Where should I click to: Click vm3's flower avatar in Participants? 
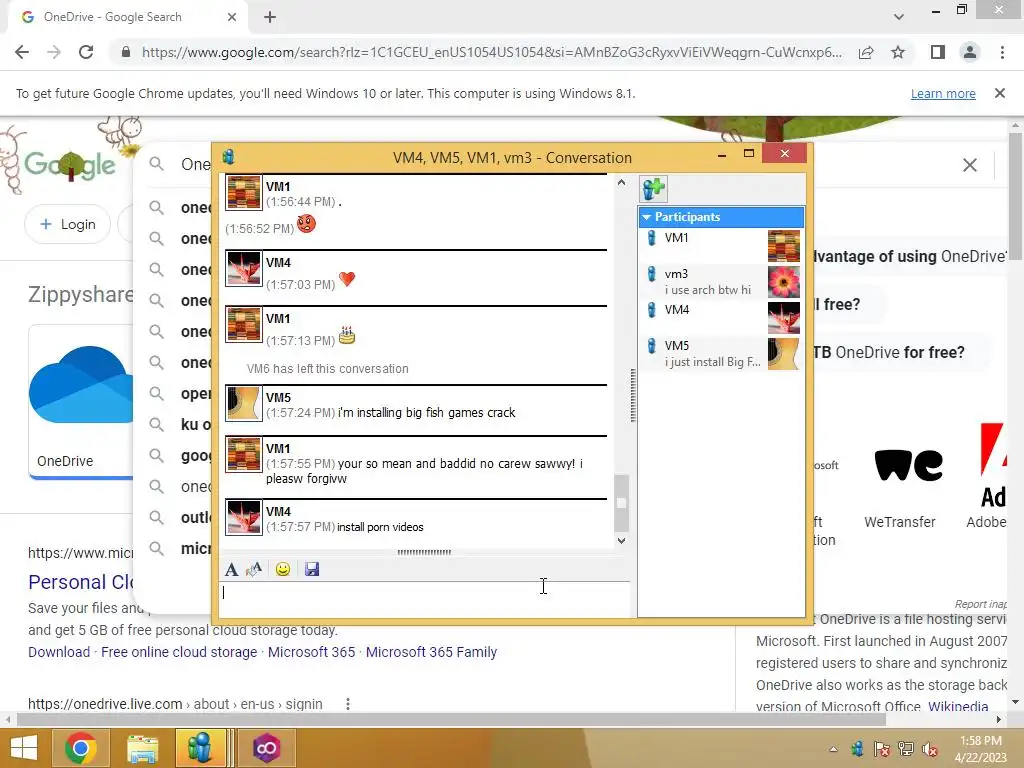[x=784, y=282]
